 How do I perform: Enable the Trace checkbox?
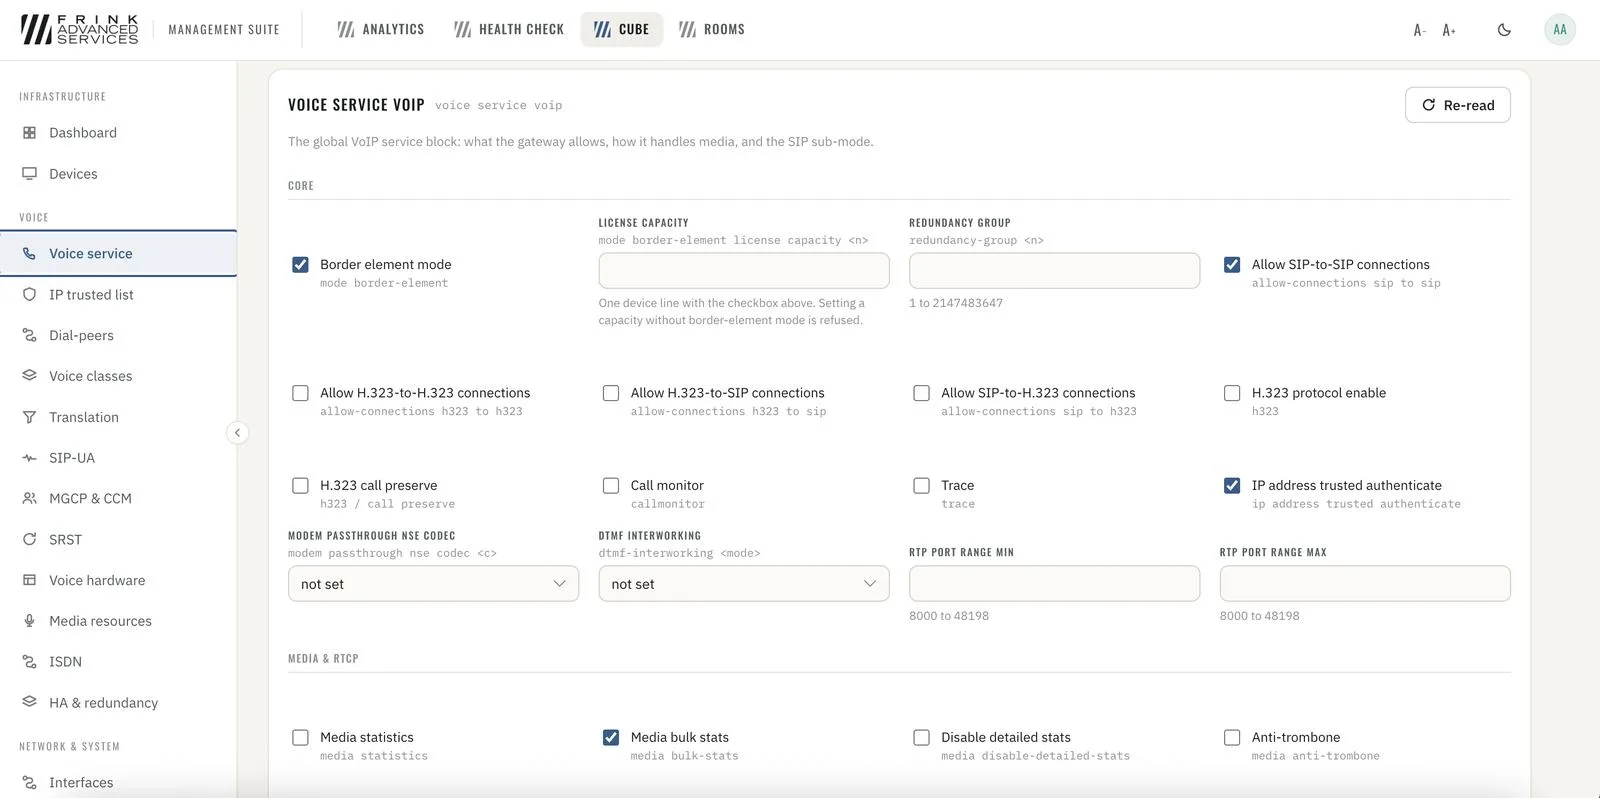click(x=921, y=486)
